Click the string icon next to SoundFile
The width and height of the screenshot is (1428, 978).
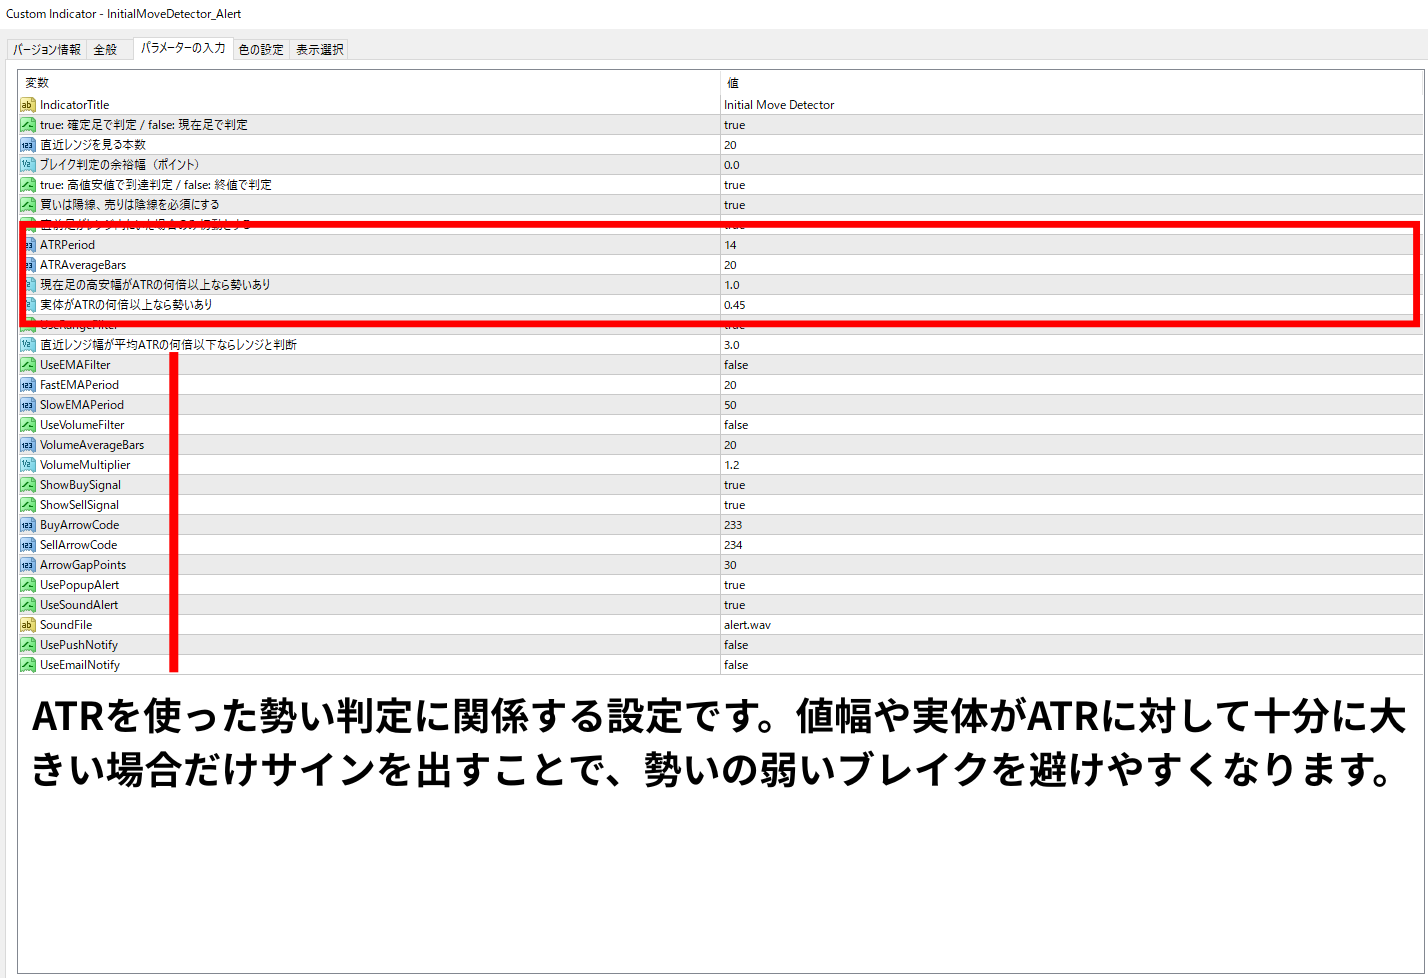point(28,625)
